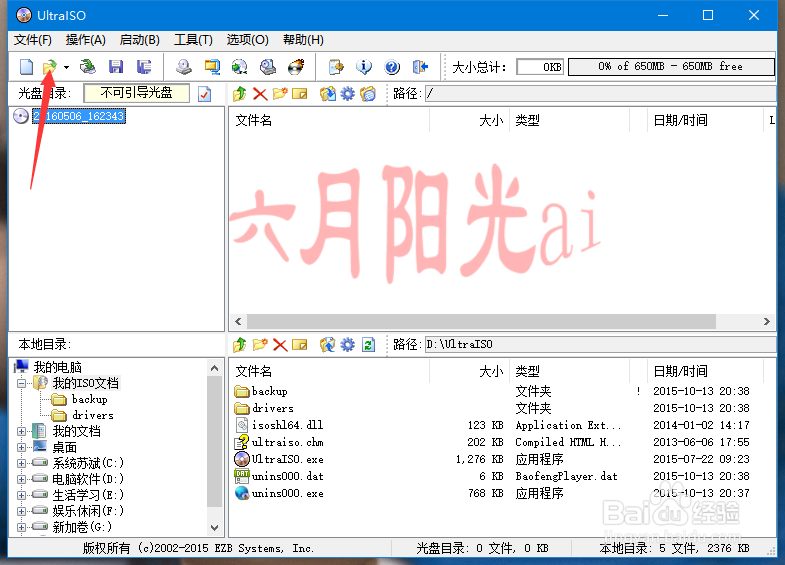Sort local file list by 类型 column header
Image resolution: width=785 pixels, height=565 pixels.
click(x=569, y=371)
